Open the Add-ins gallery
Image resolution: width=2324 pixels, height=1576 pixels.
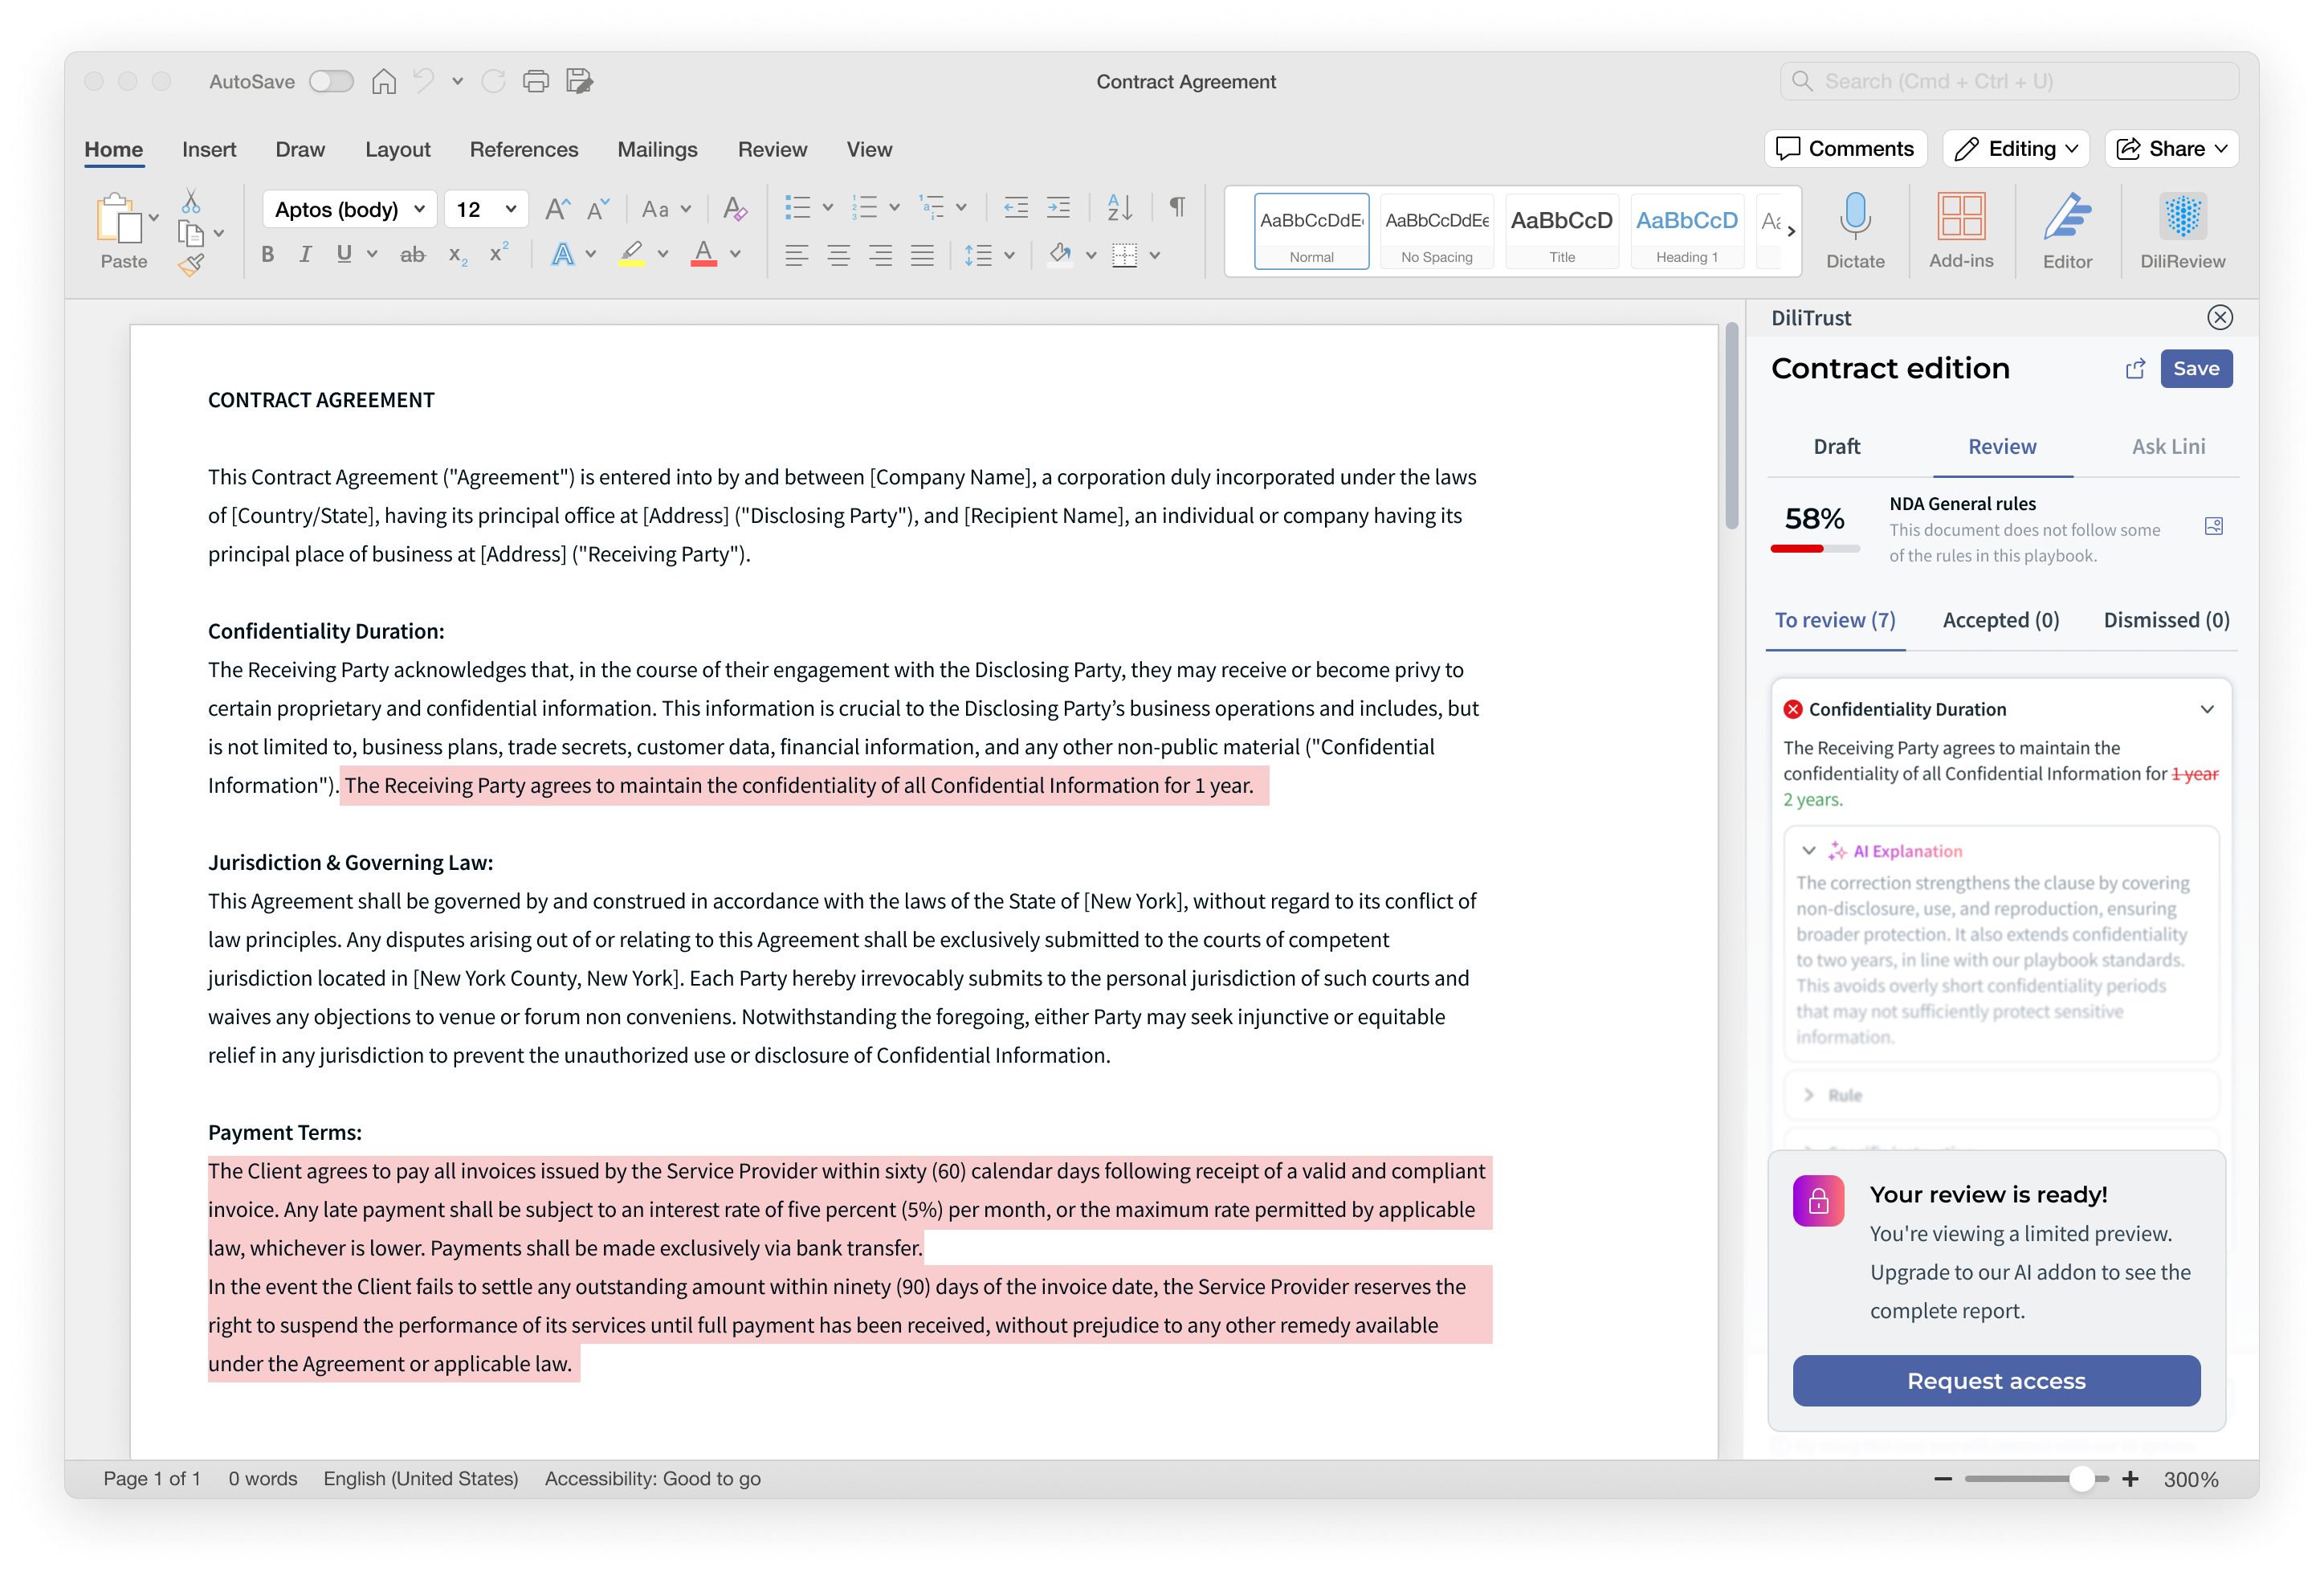tap(1960, 231)
